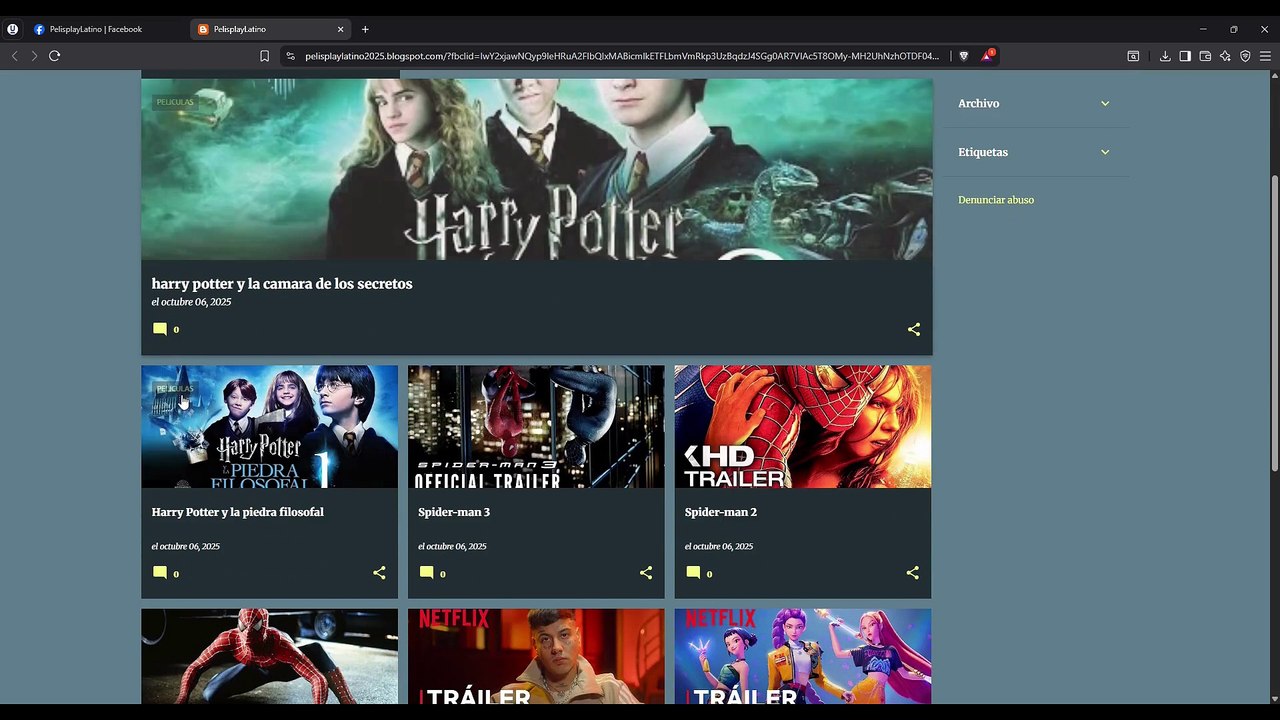The height and width of the screenshot is (720, 1280).
Task: Open the Leo AI sparkle icon
Action: point(1225,56)
